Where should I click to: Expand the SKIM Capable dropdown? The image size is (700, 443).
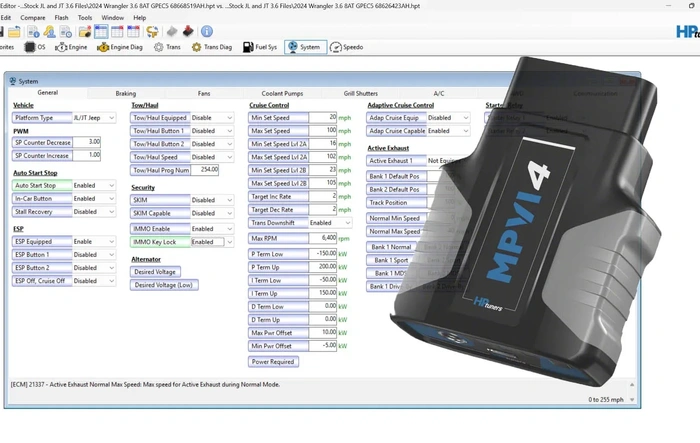coord(229,213)
